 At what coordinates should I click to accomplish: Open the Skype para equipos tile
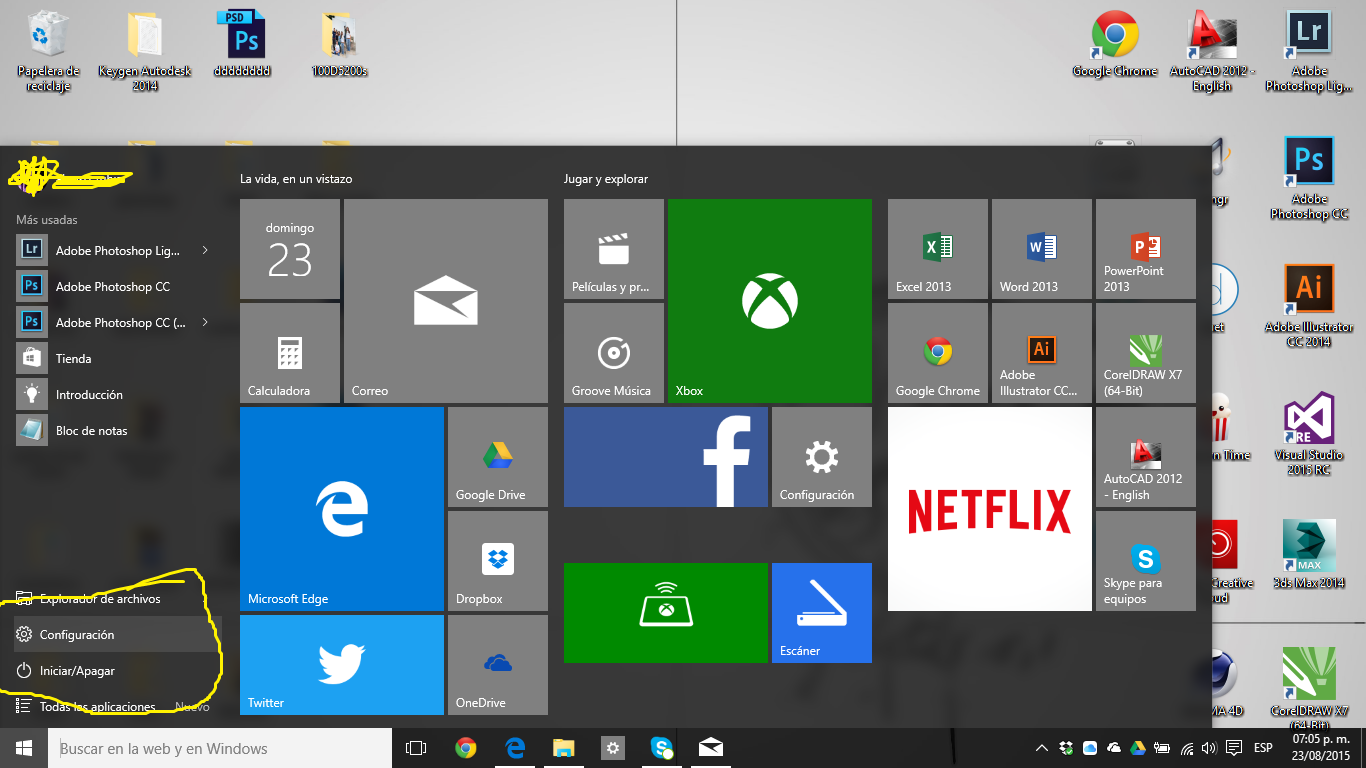tap(1146, 561)
